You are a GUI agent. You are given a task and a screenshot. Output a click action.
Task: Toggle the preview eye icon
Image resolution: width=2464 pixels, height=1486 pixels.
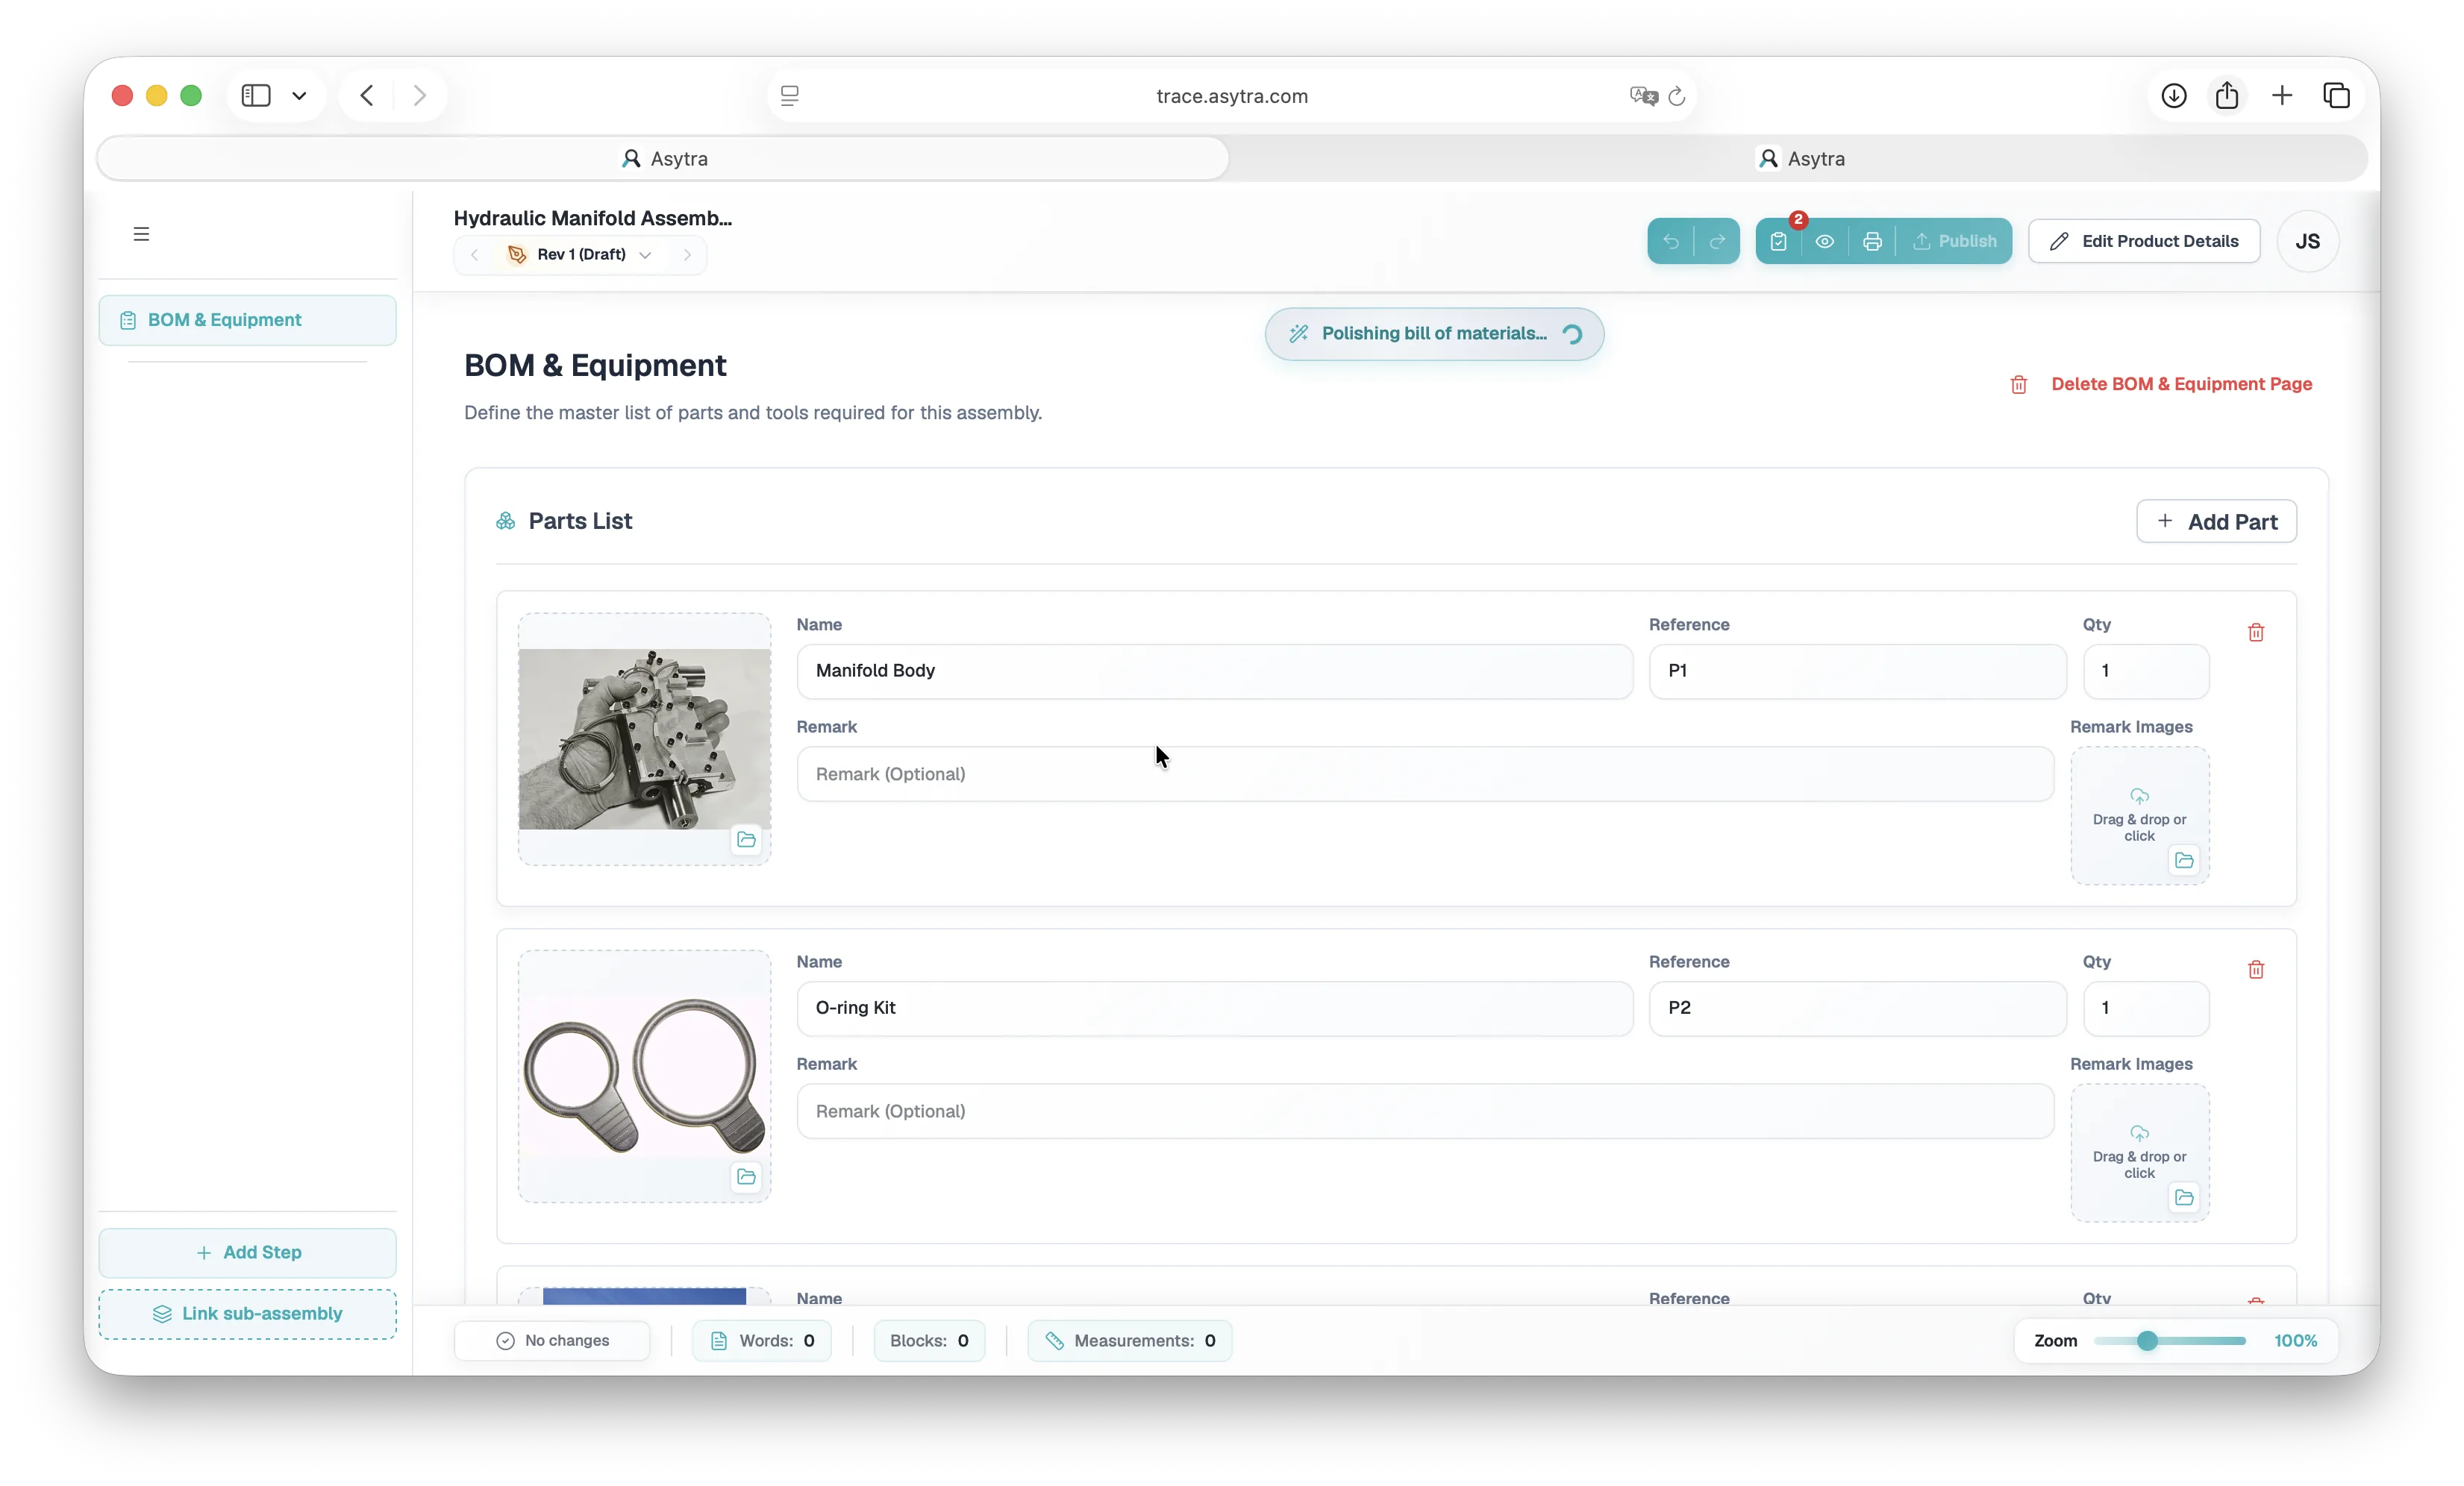pyautogui.click(x=1825, y=241)
